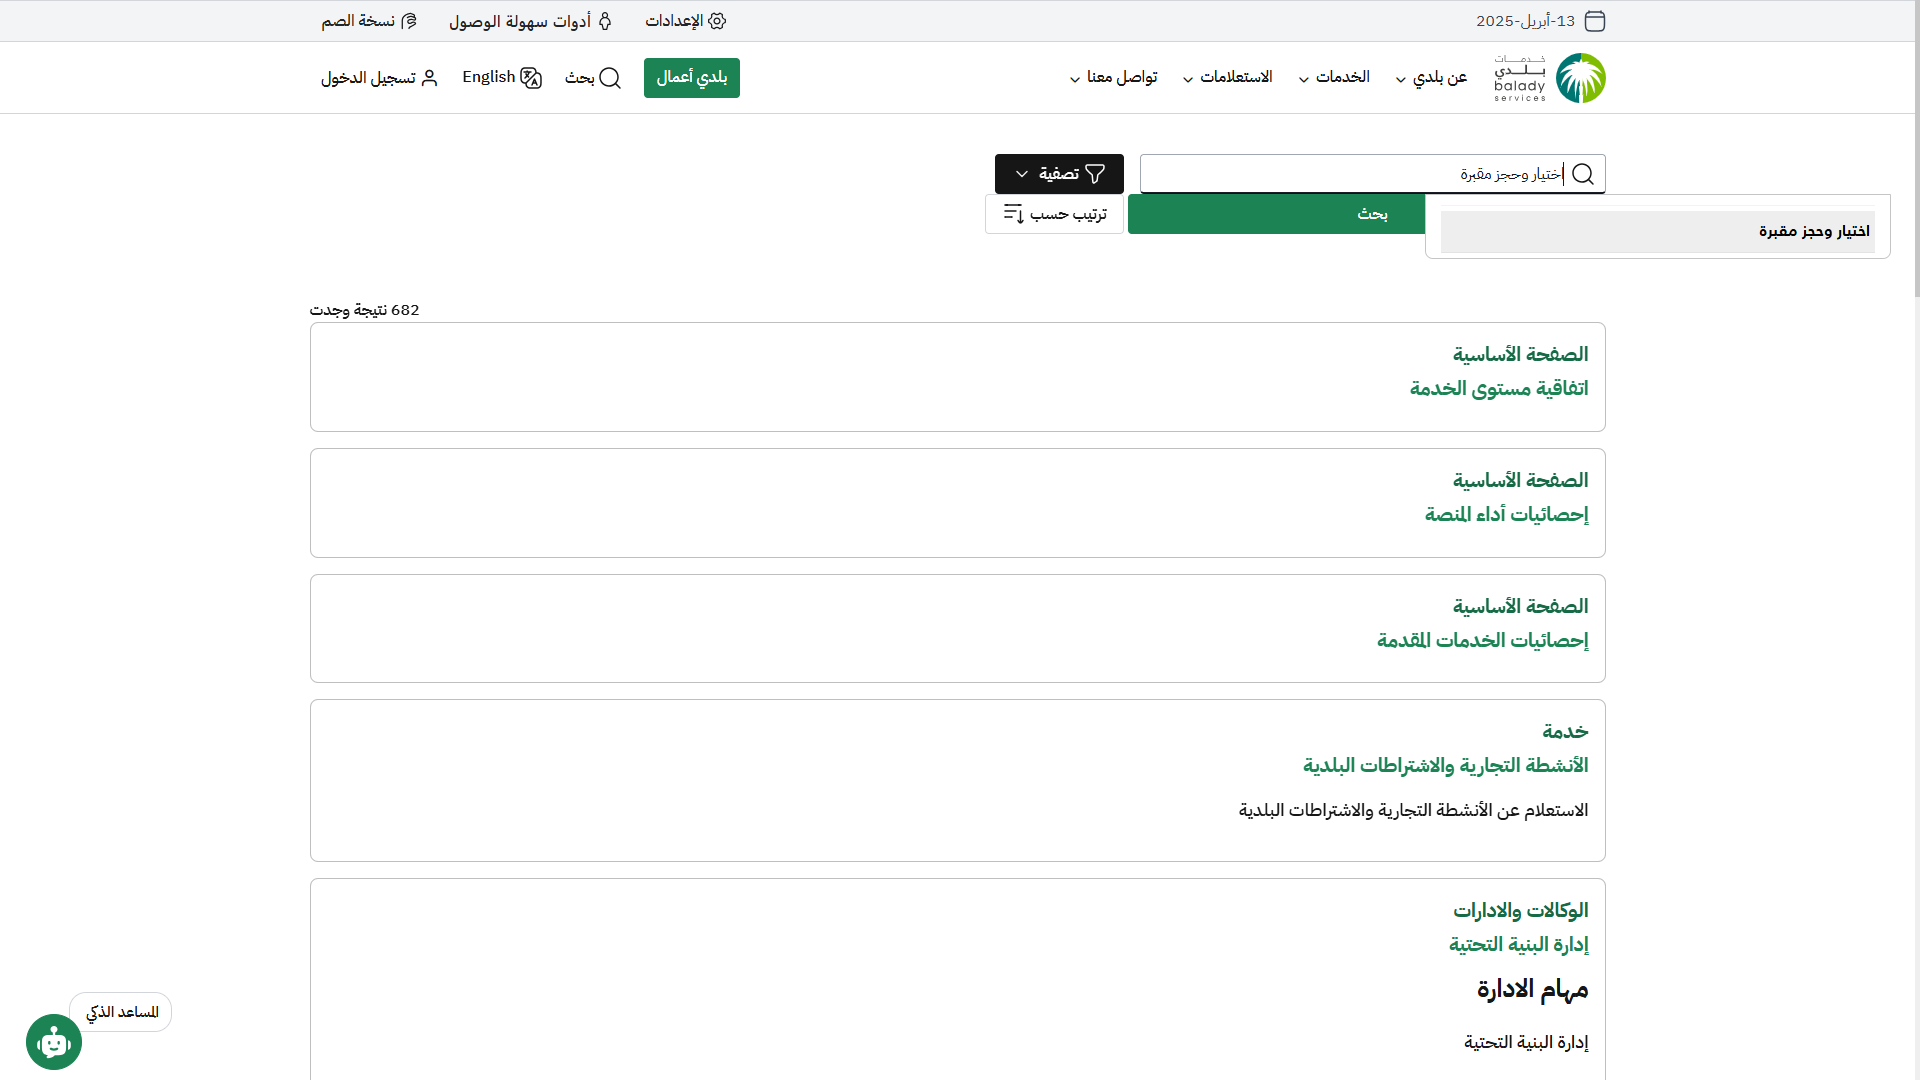Switch language to English

pyautogui.click(x=501, y=77)
